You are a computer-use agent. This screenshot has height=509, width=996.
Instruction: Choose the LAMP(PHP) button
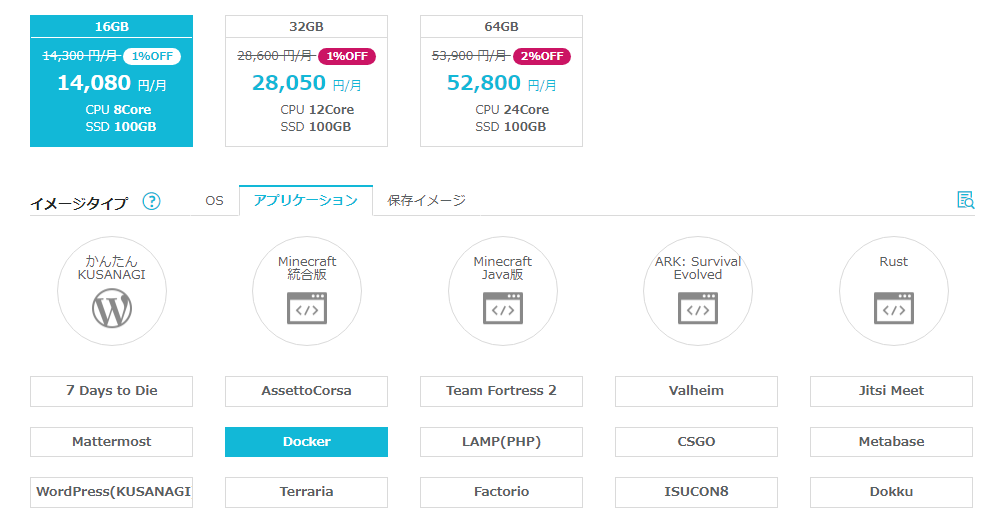coord(501,442)
